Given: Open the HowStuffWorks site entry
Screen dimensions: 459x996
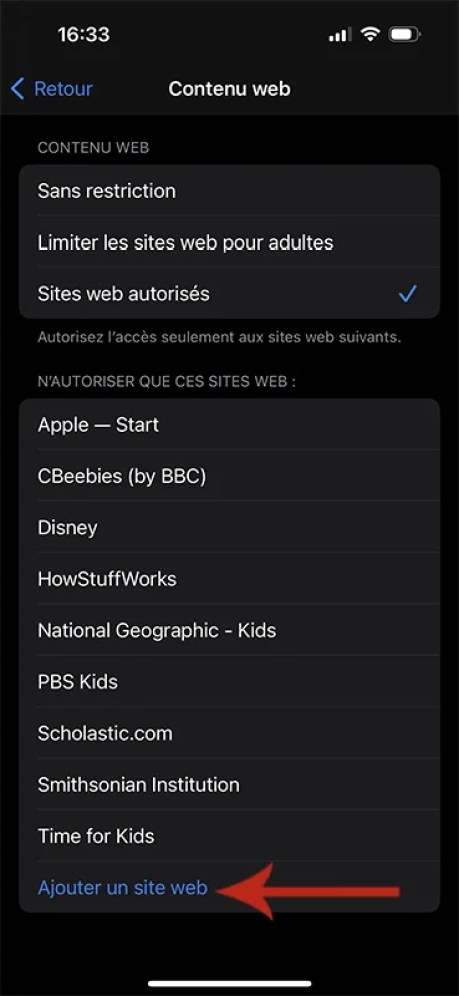Looking at the screenshot, I should (x=229, y=579).
